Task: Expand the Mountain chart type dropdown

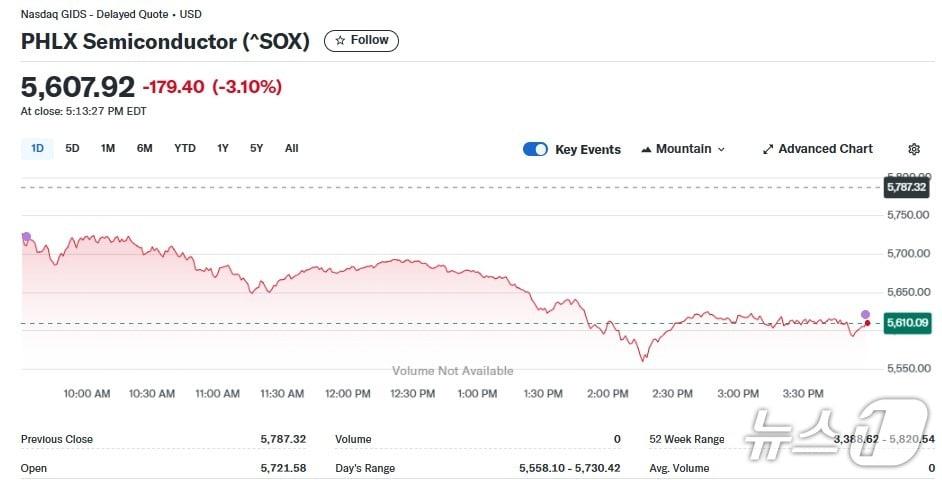Action: pyautogui.click(x=683, y=149)
